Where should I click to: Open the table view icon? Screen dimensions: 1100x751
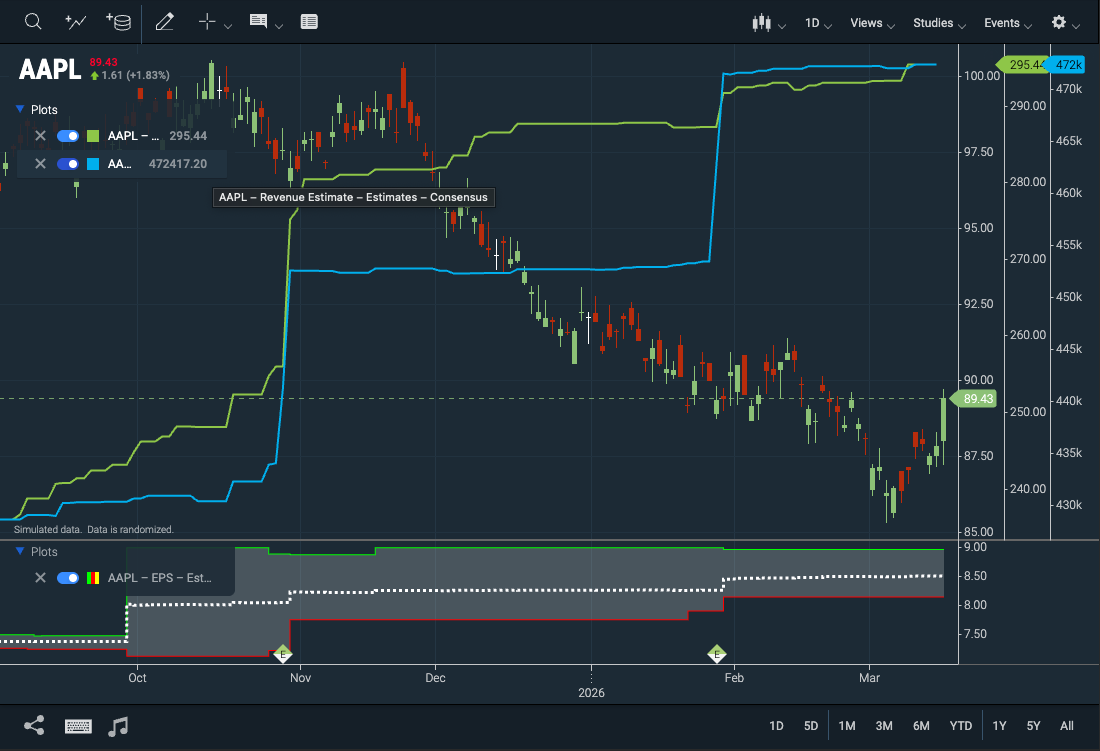click(309, 22)
